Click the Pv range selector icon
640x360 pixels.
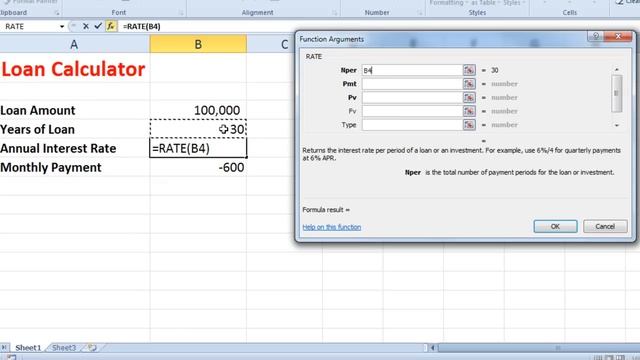[x=469, y=97]
